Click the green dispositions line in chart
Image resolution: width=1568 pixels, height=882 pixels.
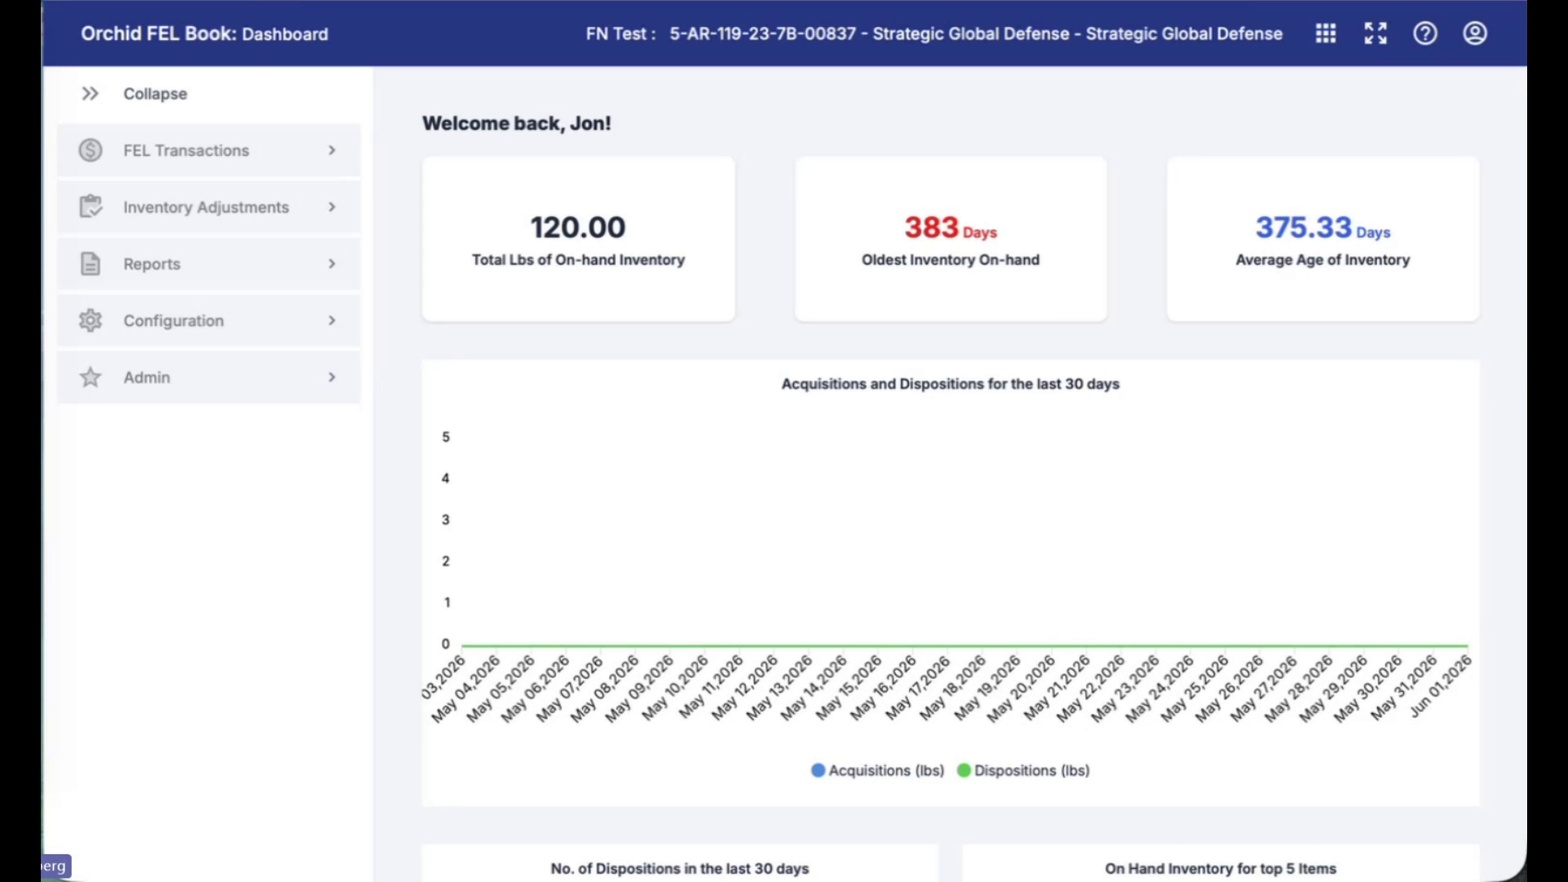[x=965, y=645]
